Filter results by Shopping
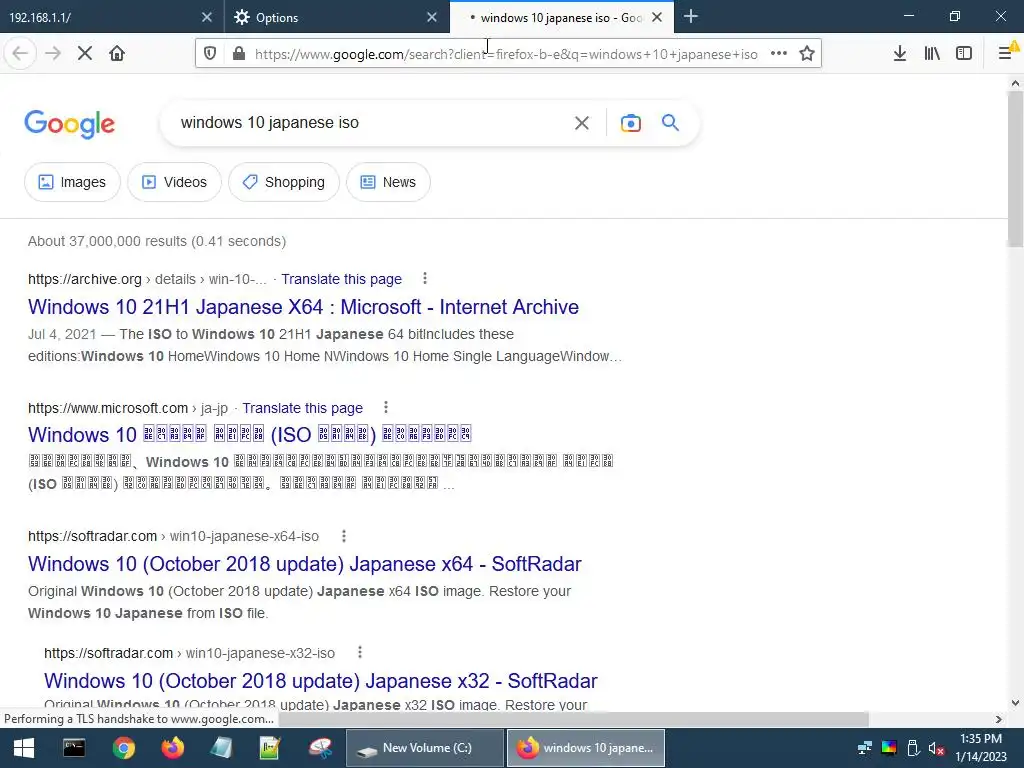The height and width of the screenshot is (768, 1024). (284, 182)
